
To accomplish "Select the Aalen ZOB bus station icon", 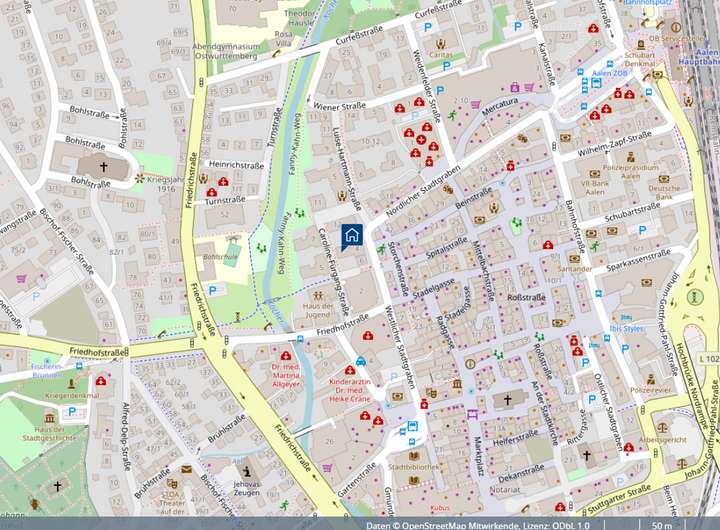I will pos(596,82).
